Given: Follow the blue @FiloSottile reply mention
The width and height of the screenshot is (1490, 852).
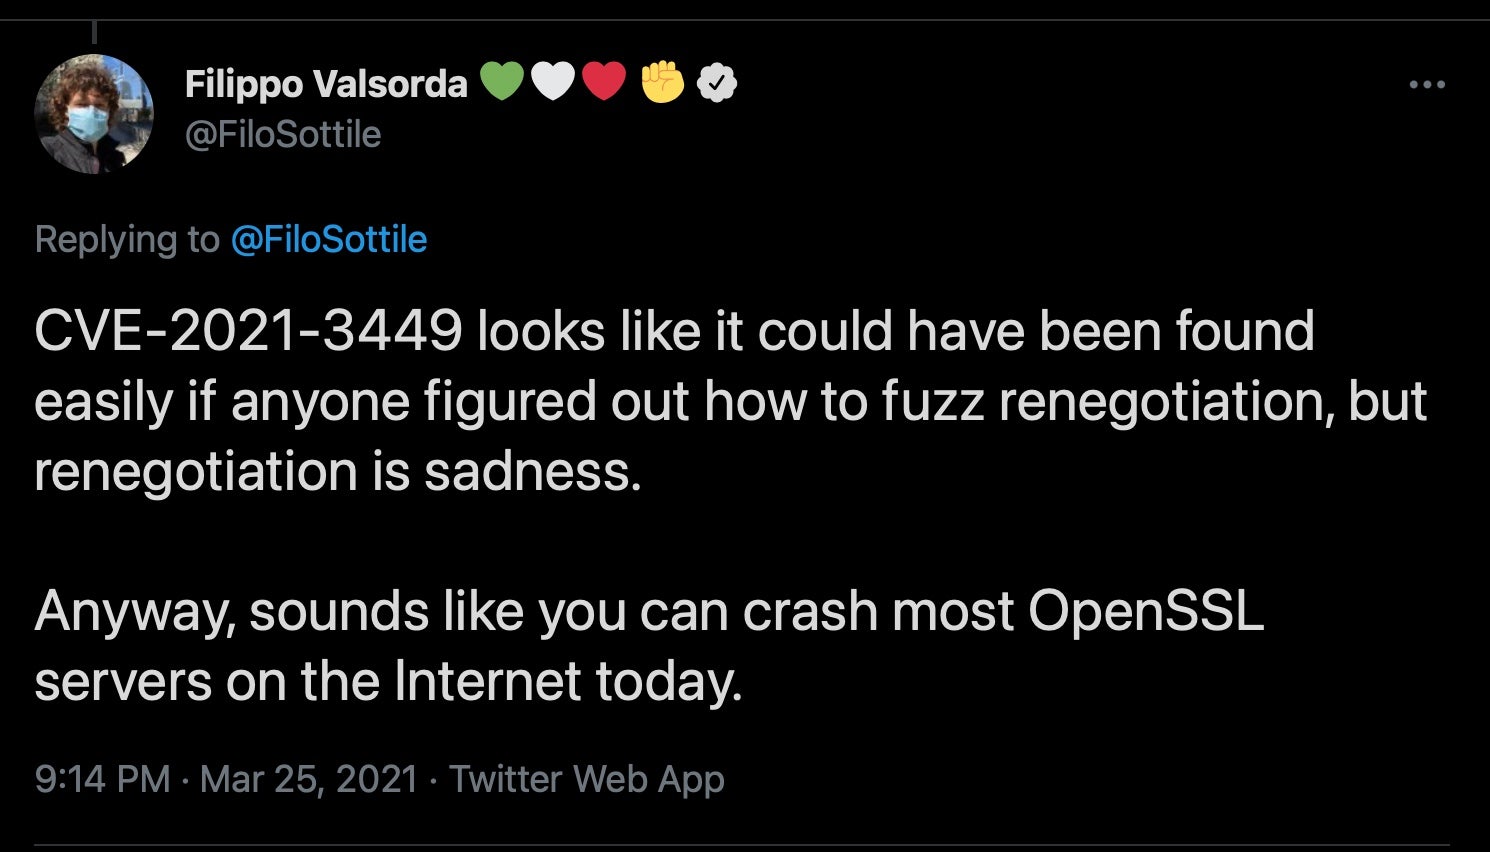Looking at the screenshot, I should tap(329, 239).
